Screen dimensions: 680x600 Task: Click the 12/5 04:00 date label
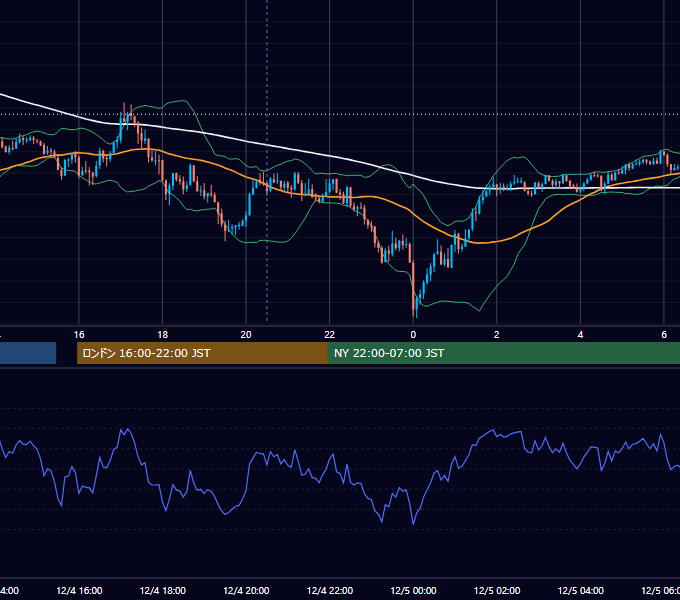coord(581,590)
